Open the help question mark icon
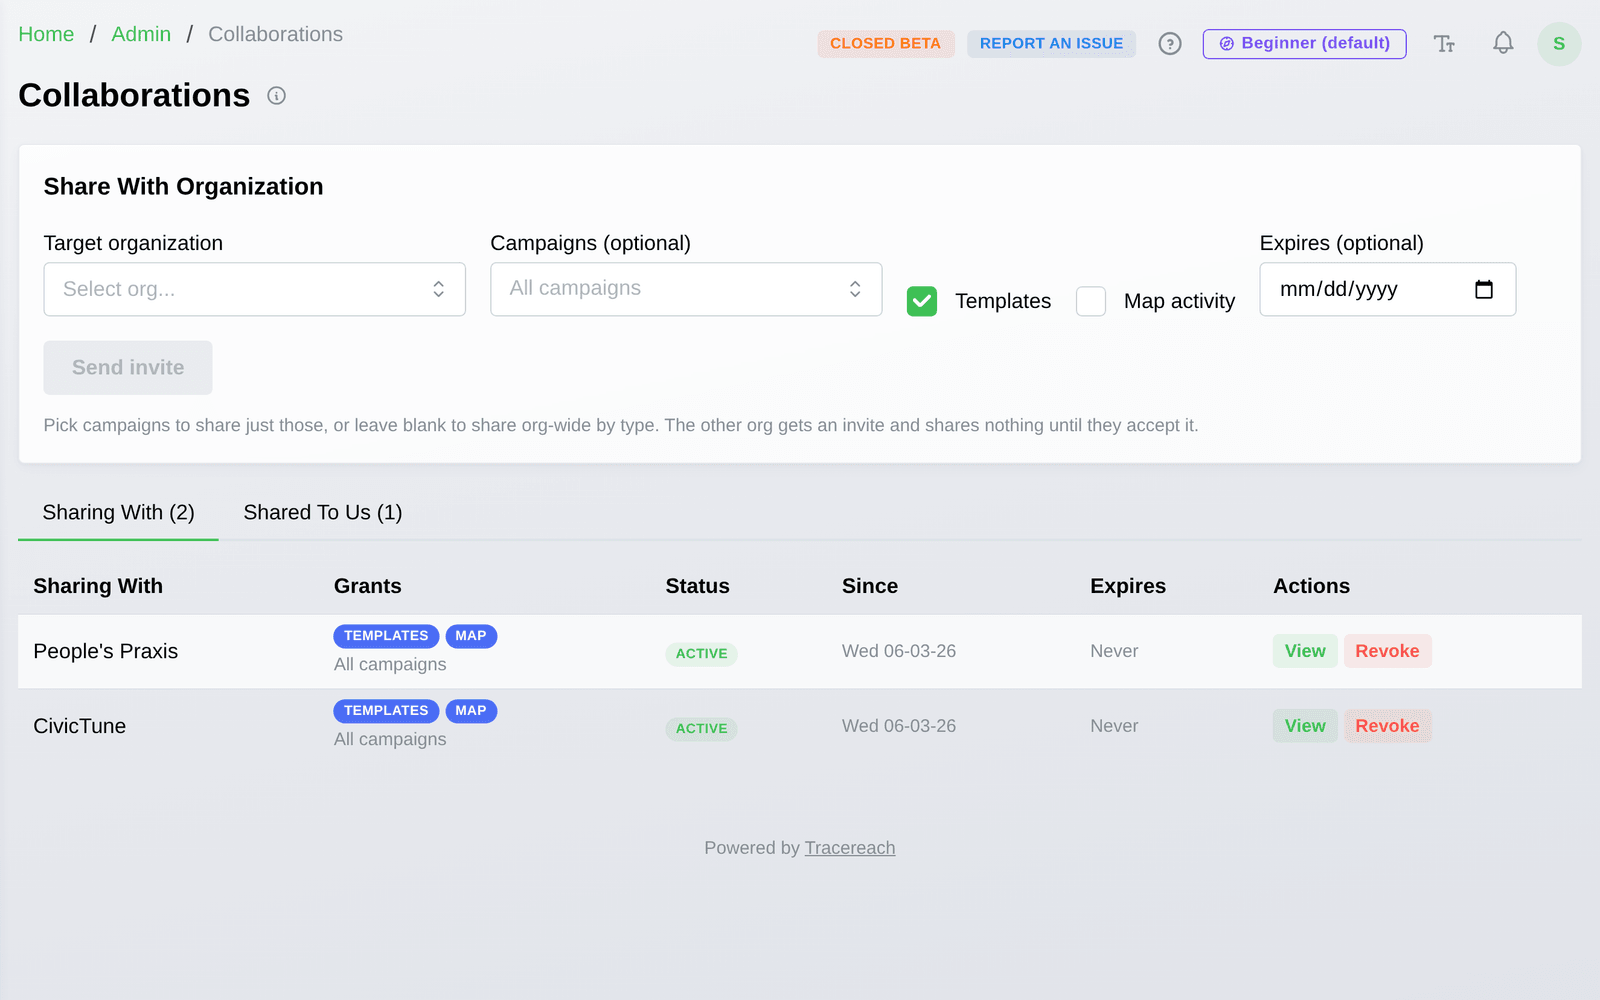Viewport: 1600px width, 1000px height. tap(1170, 44)
